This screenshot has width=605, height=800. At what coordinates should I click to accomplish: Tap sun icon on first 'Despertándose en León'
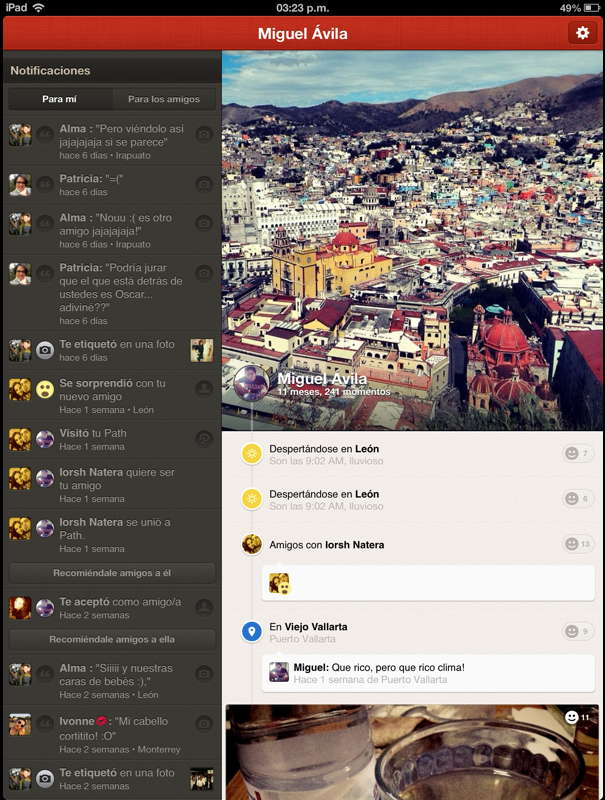[251, 454]
